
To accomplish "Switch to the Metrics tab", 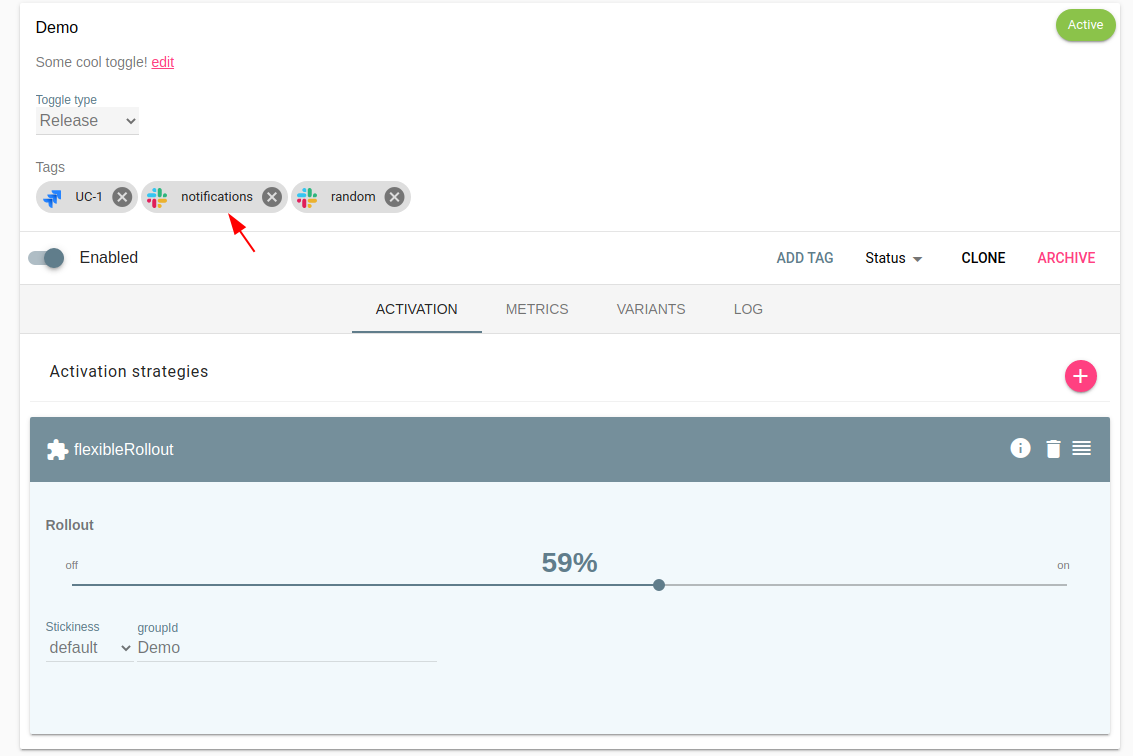I will 537,309.
